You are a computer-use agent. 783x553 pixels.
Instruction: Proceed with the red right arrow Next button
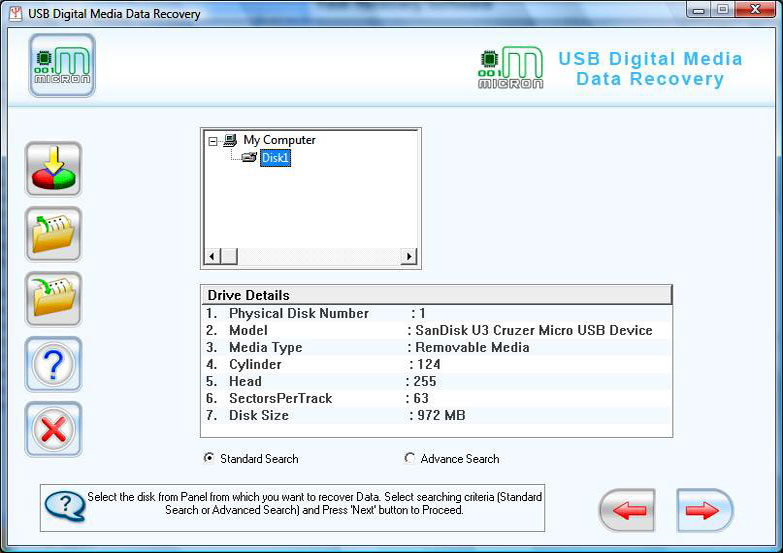coord(705,510)
